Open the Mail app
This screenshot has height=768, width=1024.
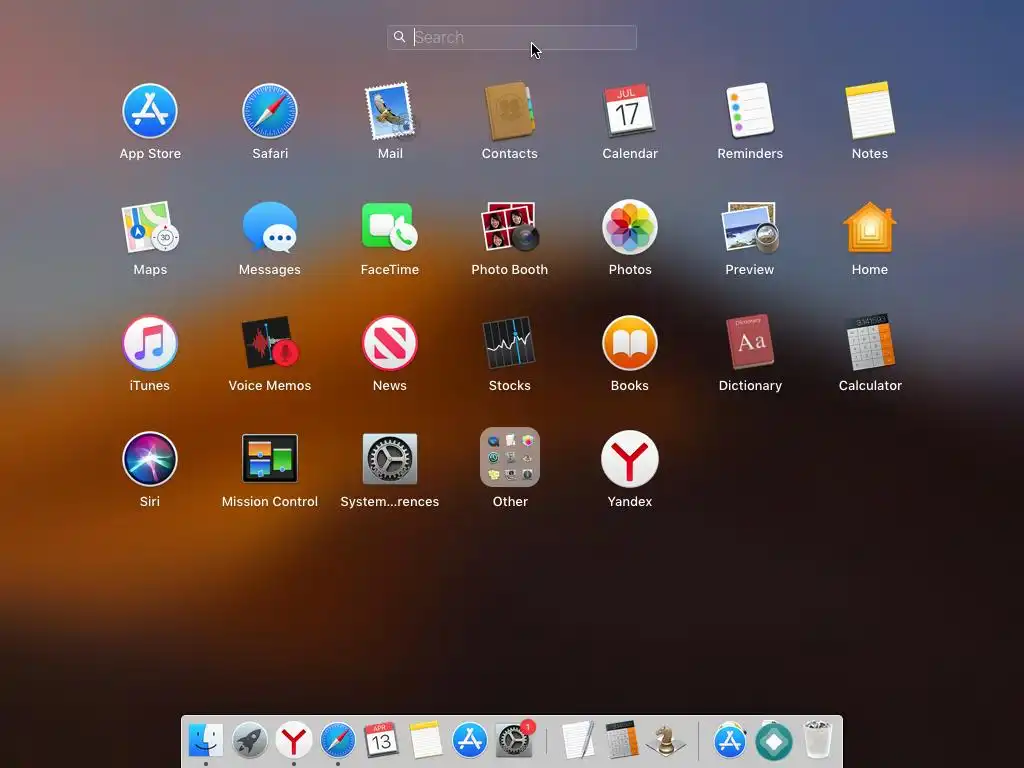click(390, 111)
